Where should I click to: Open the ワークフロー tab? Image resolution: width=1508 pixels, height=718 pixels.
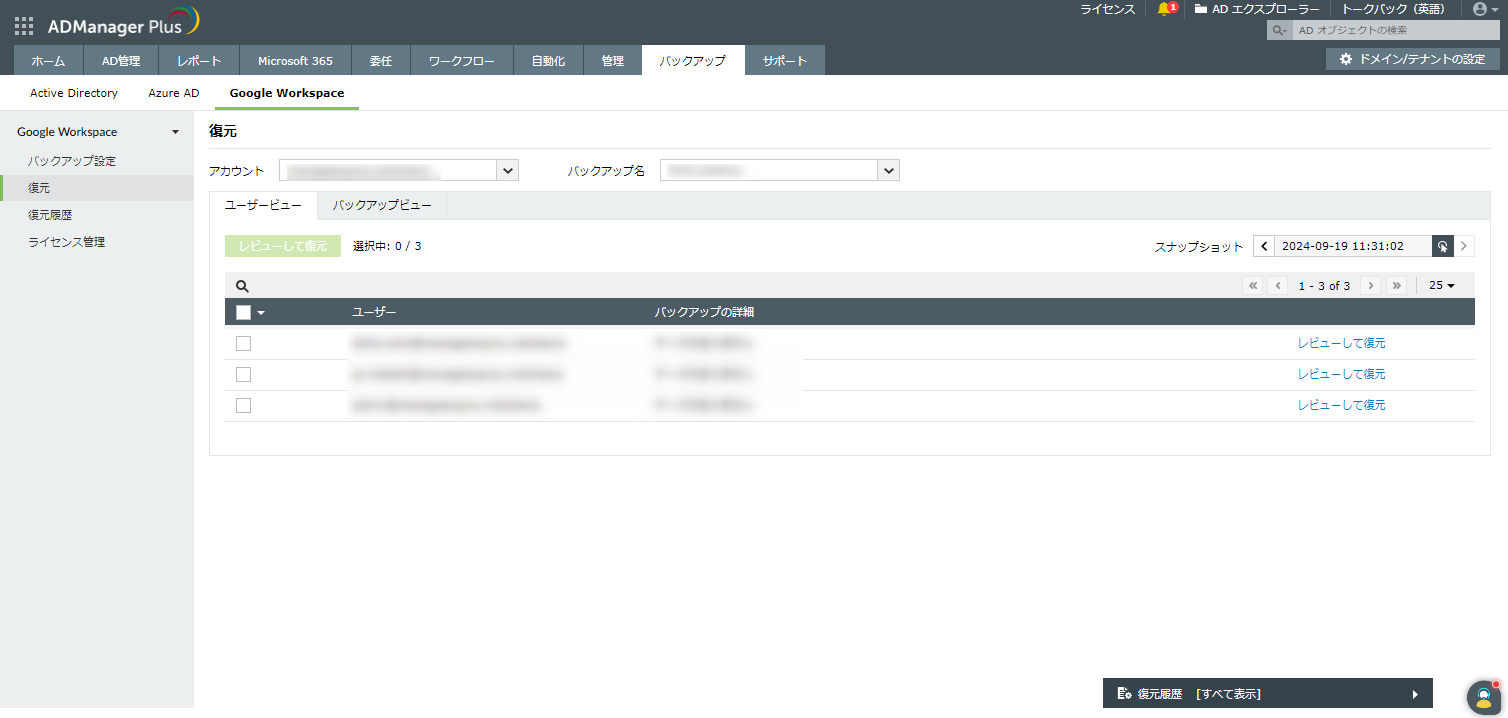coord(461,61)
